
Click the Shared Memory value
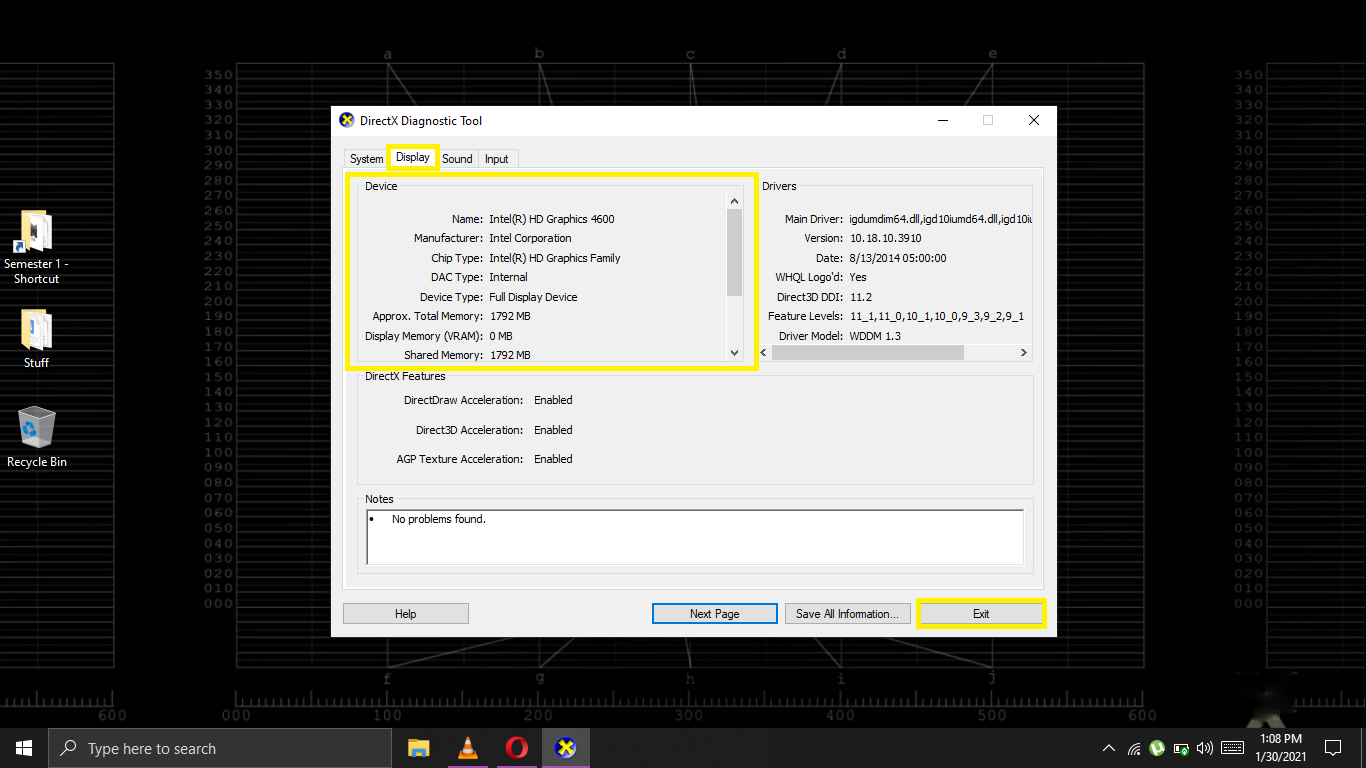click(510, 355)
